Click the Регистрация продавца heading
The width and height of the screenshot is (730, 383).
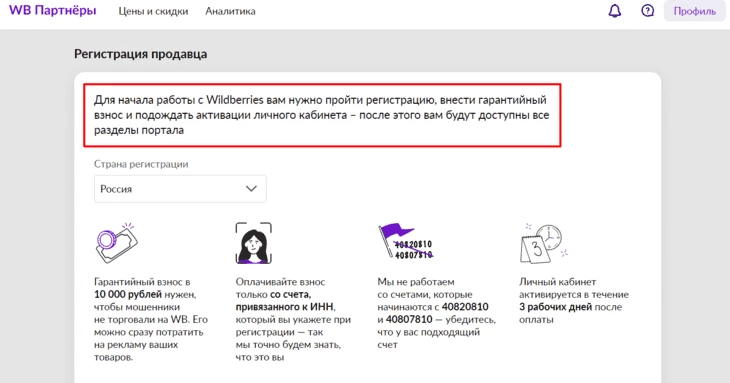141,54
